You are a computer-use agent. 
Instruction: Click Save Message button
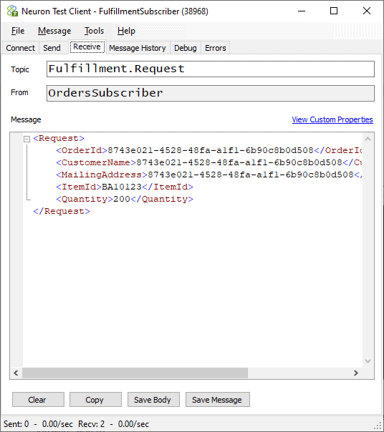217,400
